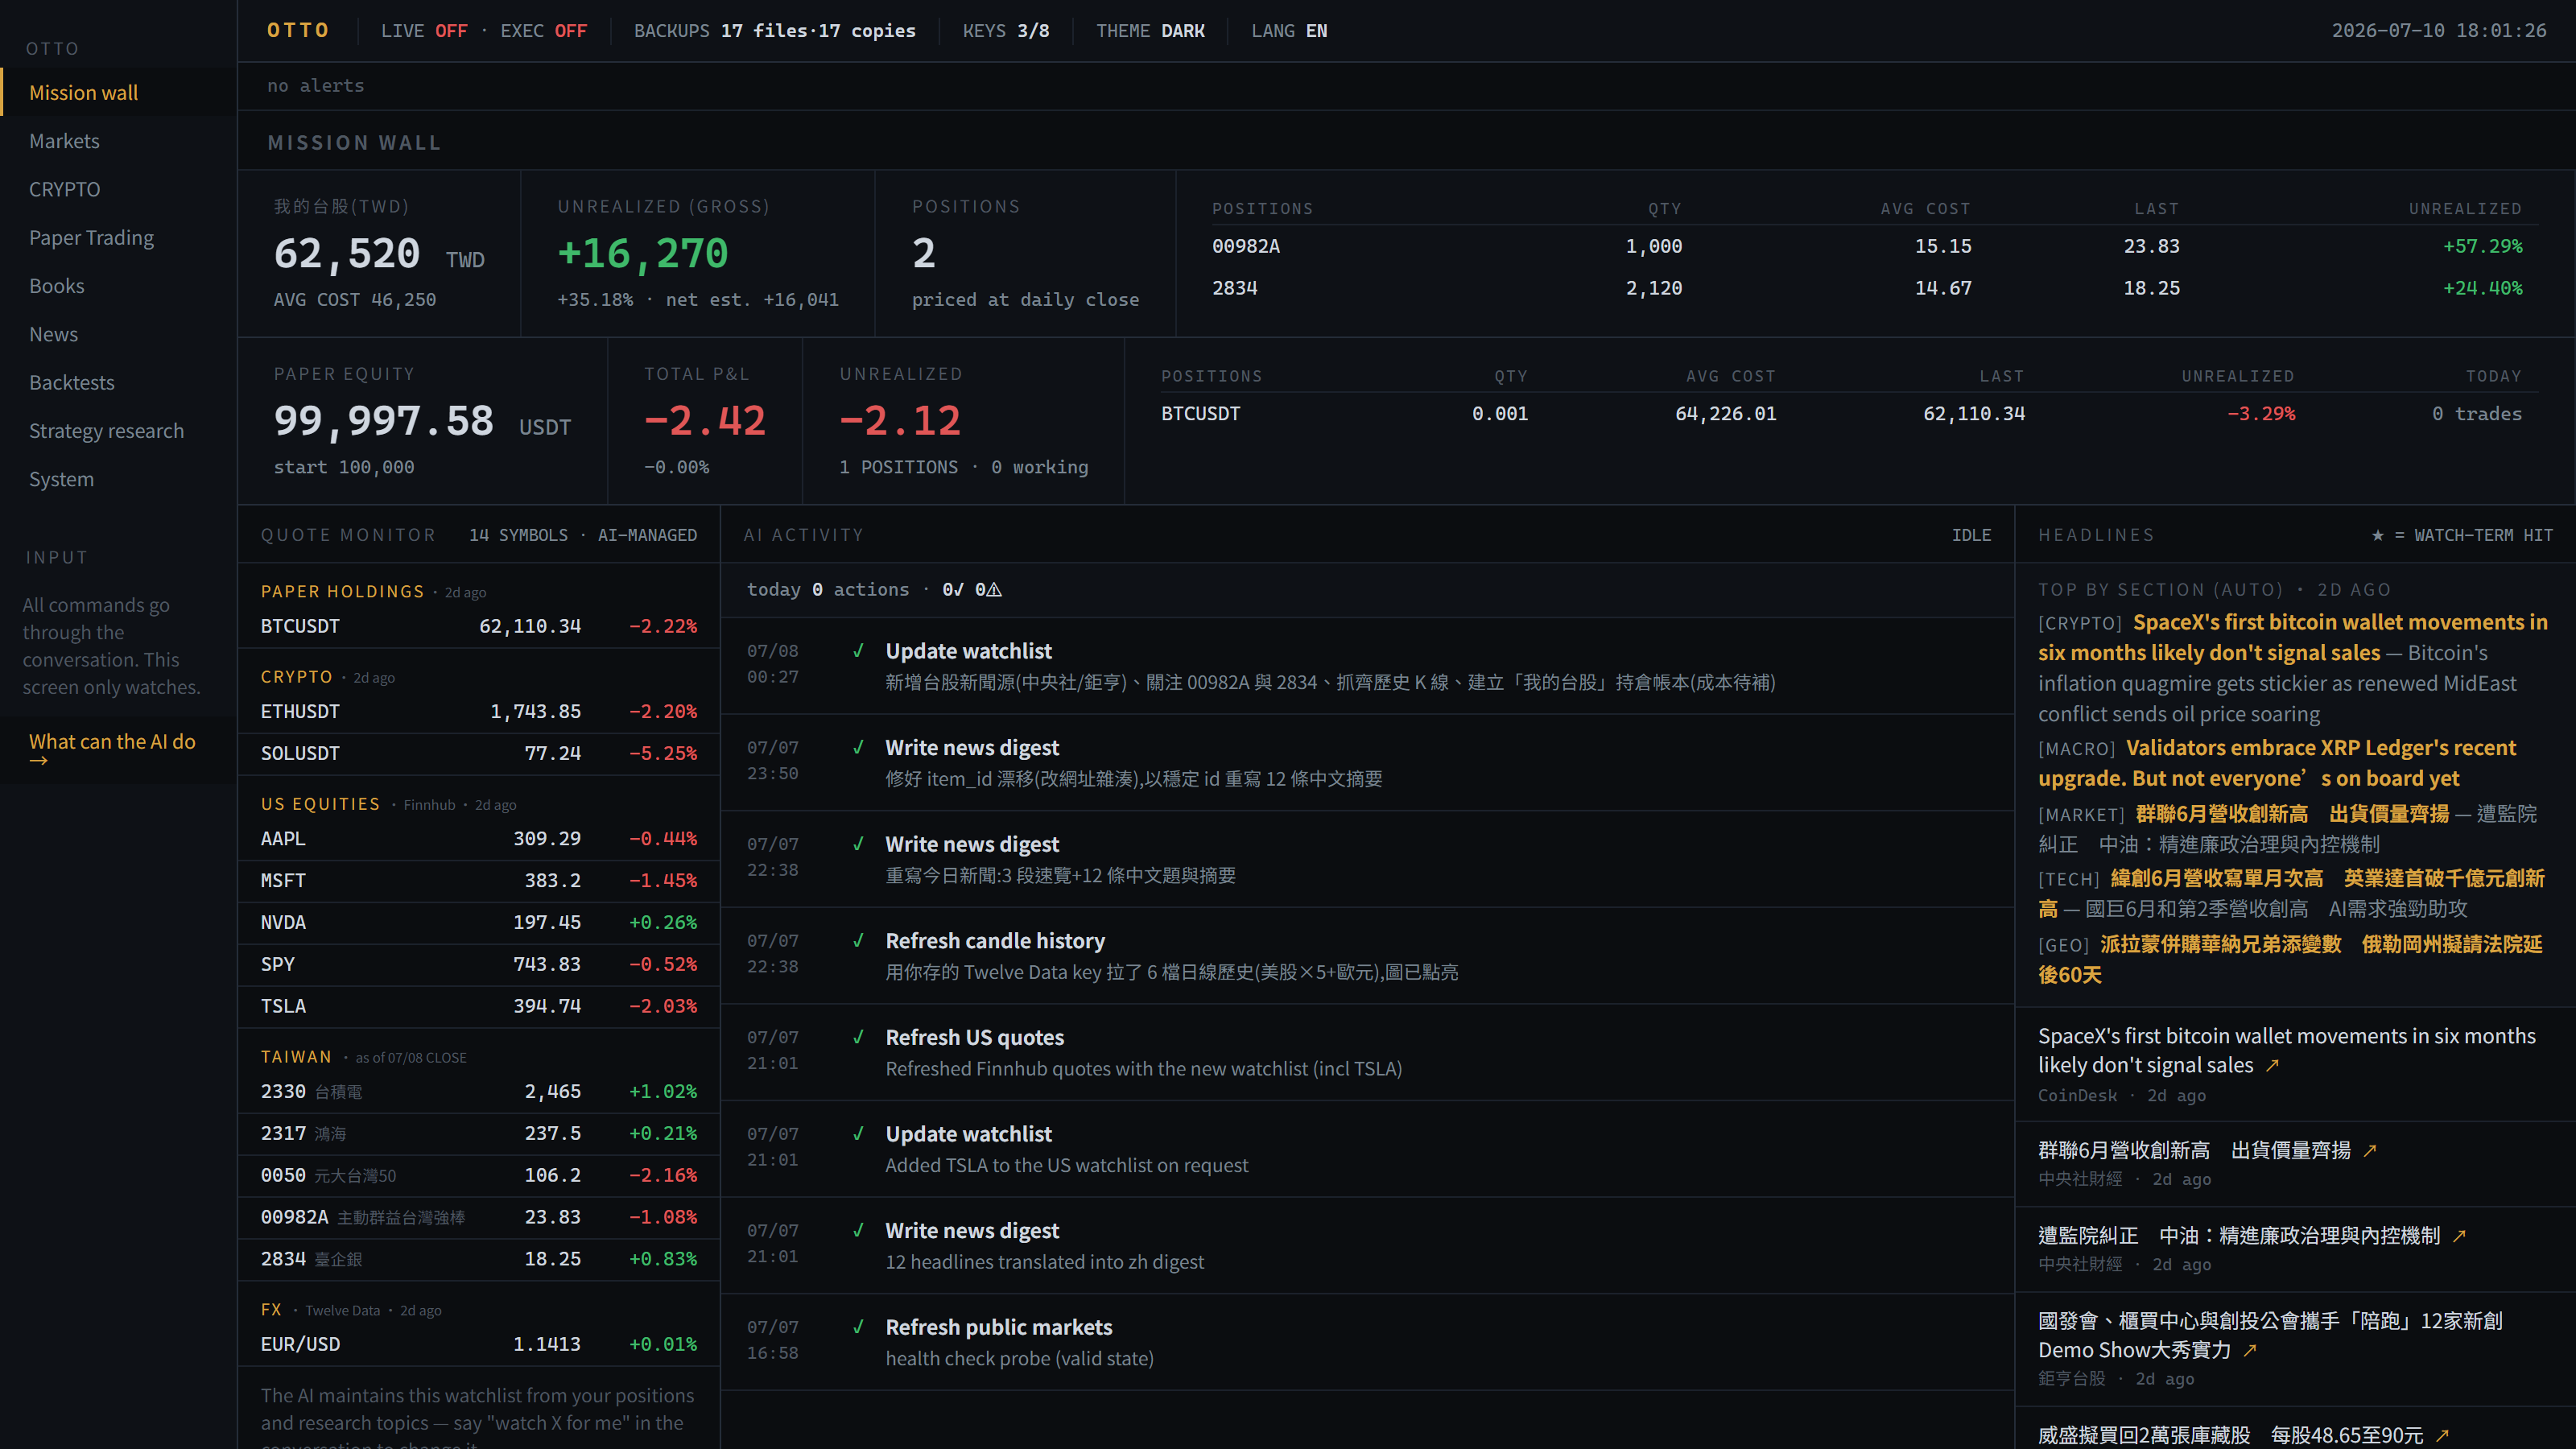Select the AAPL quote row
The height and width of the screenshot is (1449, 2576).
(x=478, y=839)
